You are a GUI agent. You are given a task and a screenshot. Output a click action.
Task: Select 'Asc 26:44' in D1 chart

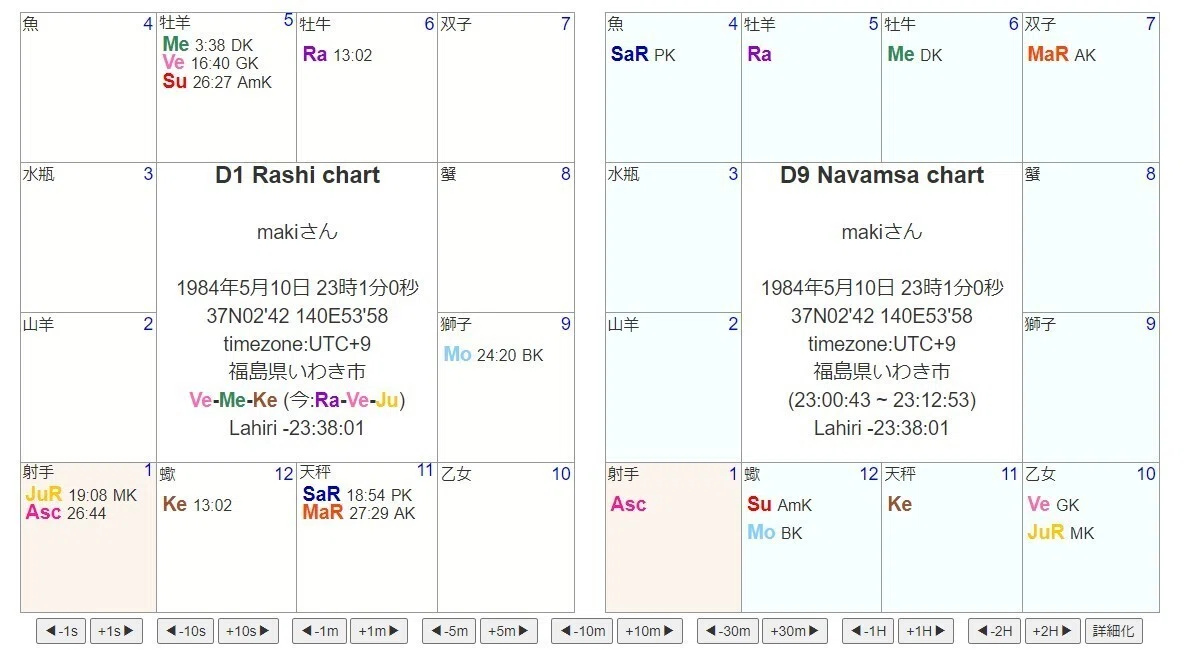point(65,513)
